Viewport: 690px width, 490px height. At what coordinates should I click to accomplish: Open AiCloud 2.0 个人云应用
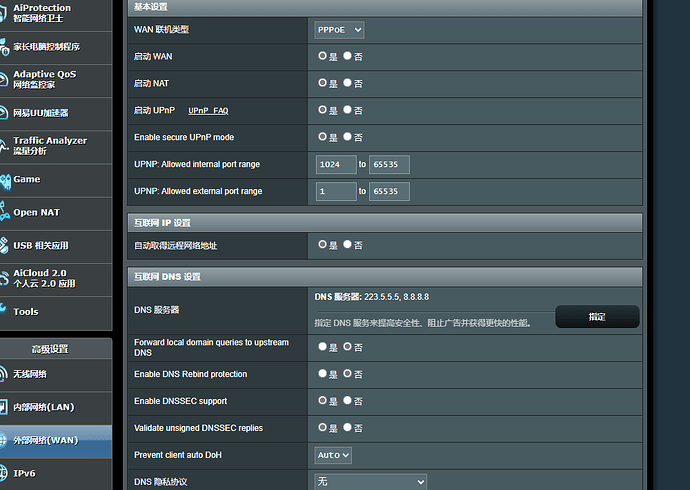coord(44,278)
